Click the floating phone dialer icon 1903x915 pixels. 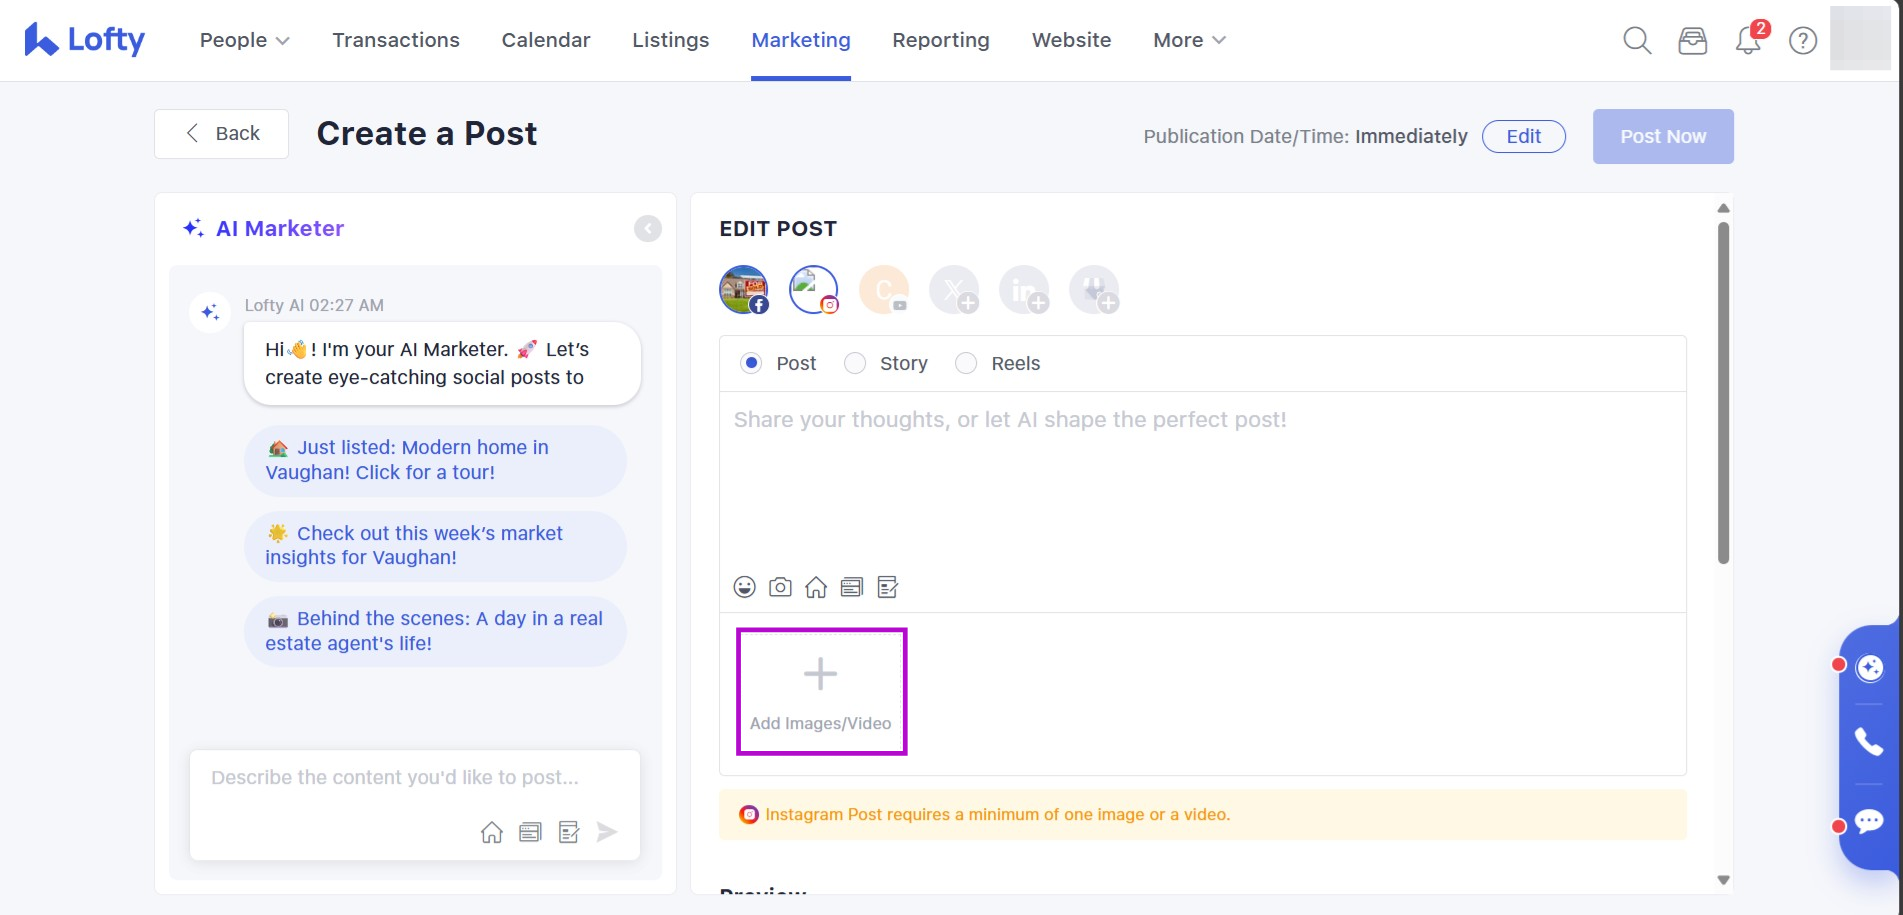point(1869,741)
